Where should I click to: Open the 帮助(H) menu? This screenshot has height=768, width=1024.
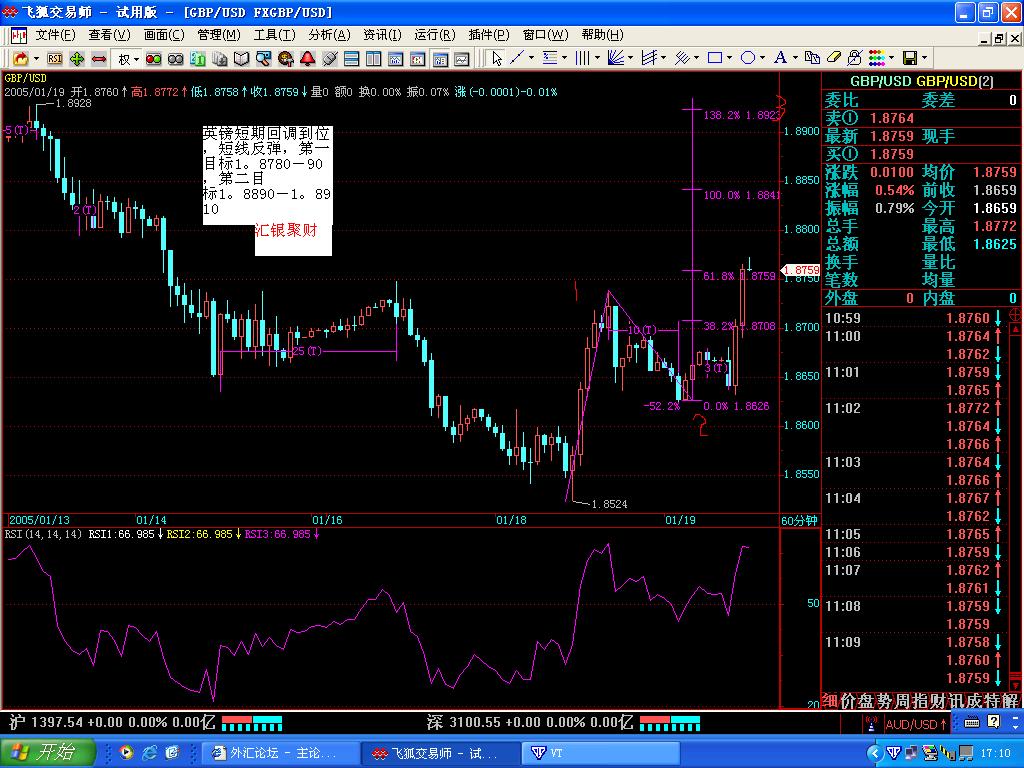pos(602,35)
